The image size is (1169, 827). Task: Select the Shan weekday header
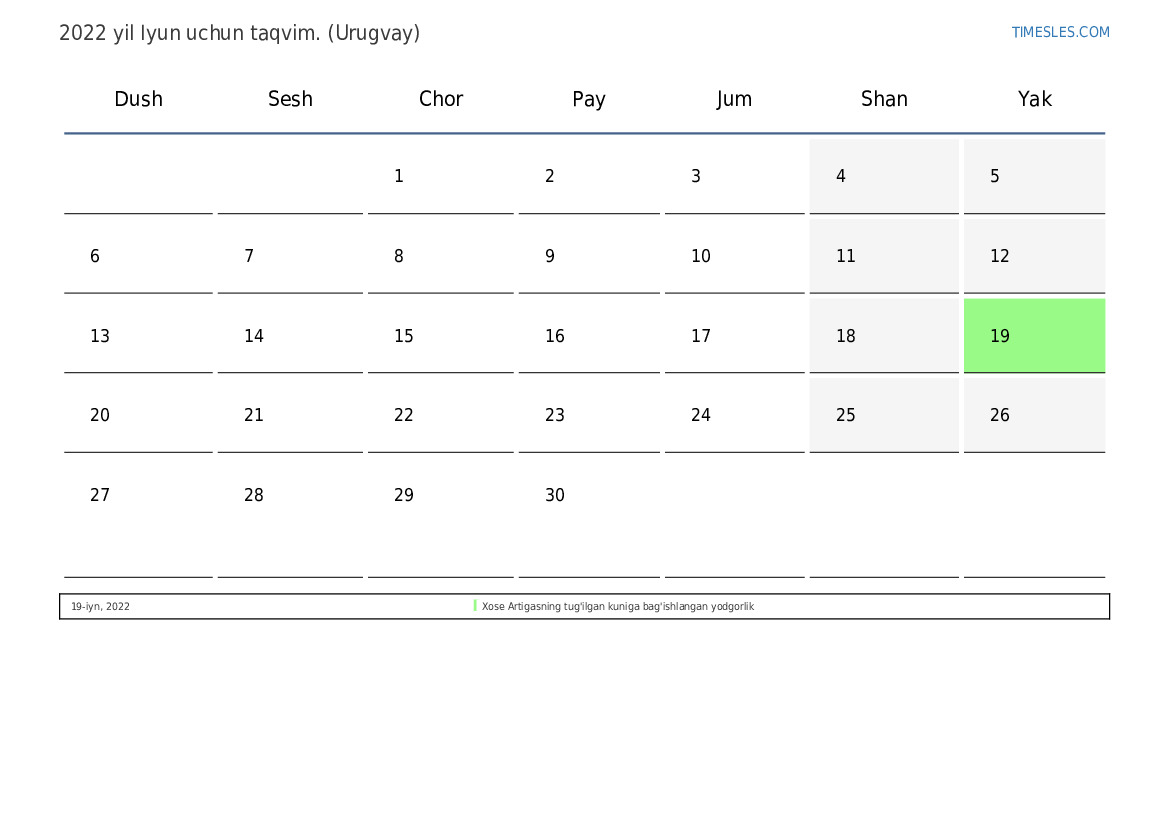coord(884,99)
